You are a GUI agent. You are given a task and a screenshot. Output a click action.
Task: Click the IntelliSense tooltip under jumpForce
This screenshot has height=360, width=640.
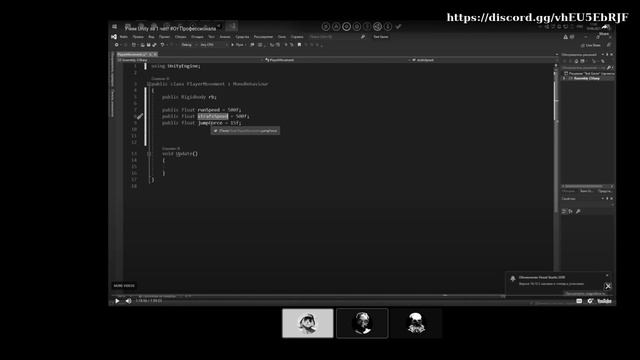pos(245,131)
